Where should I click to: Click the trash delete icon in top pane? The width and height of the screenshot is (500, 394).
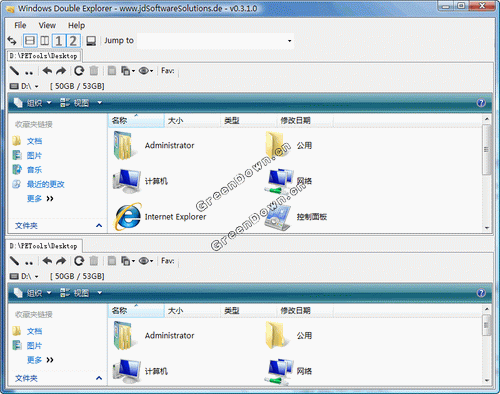pyautogui.click(x=94, y=71)
